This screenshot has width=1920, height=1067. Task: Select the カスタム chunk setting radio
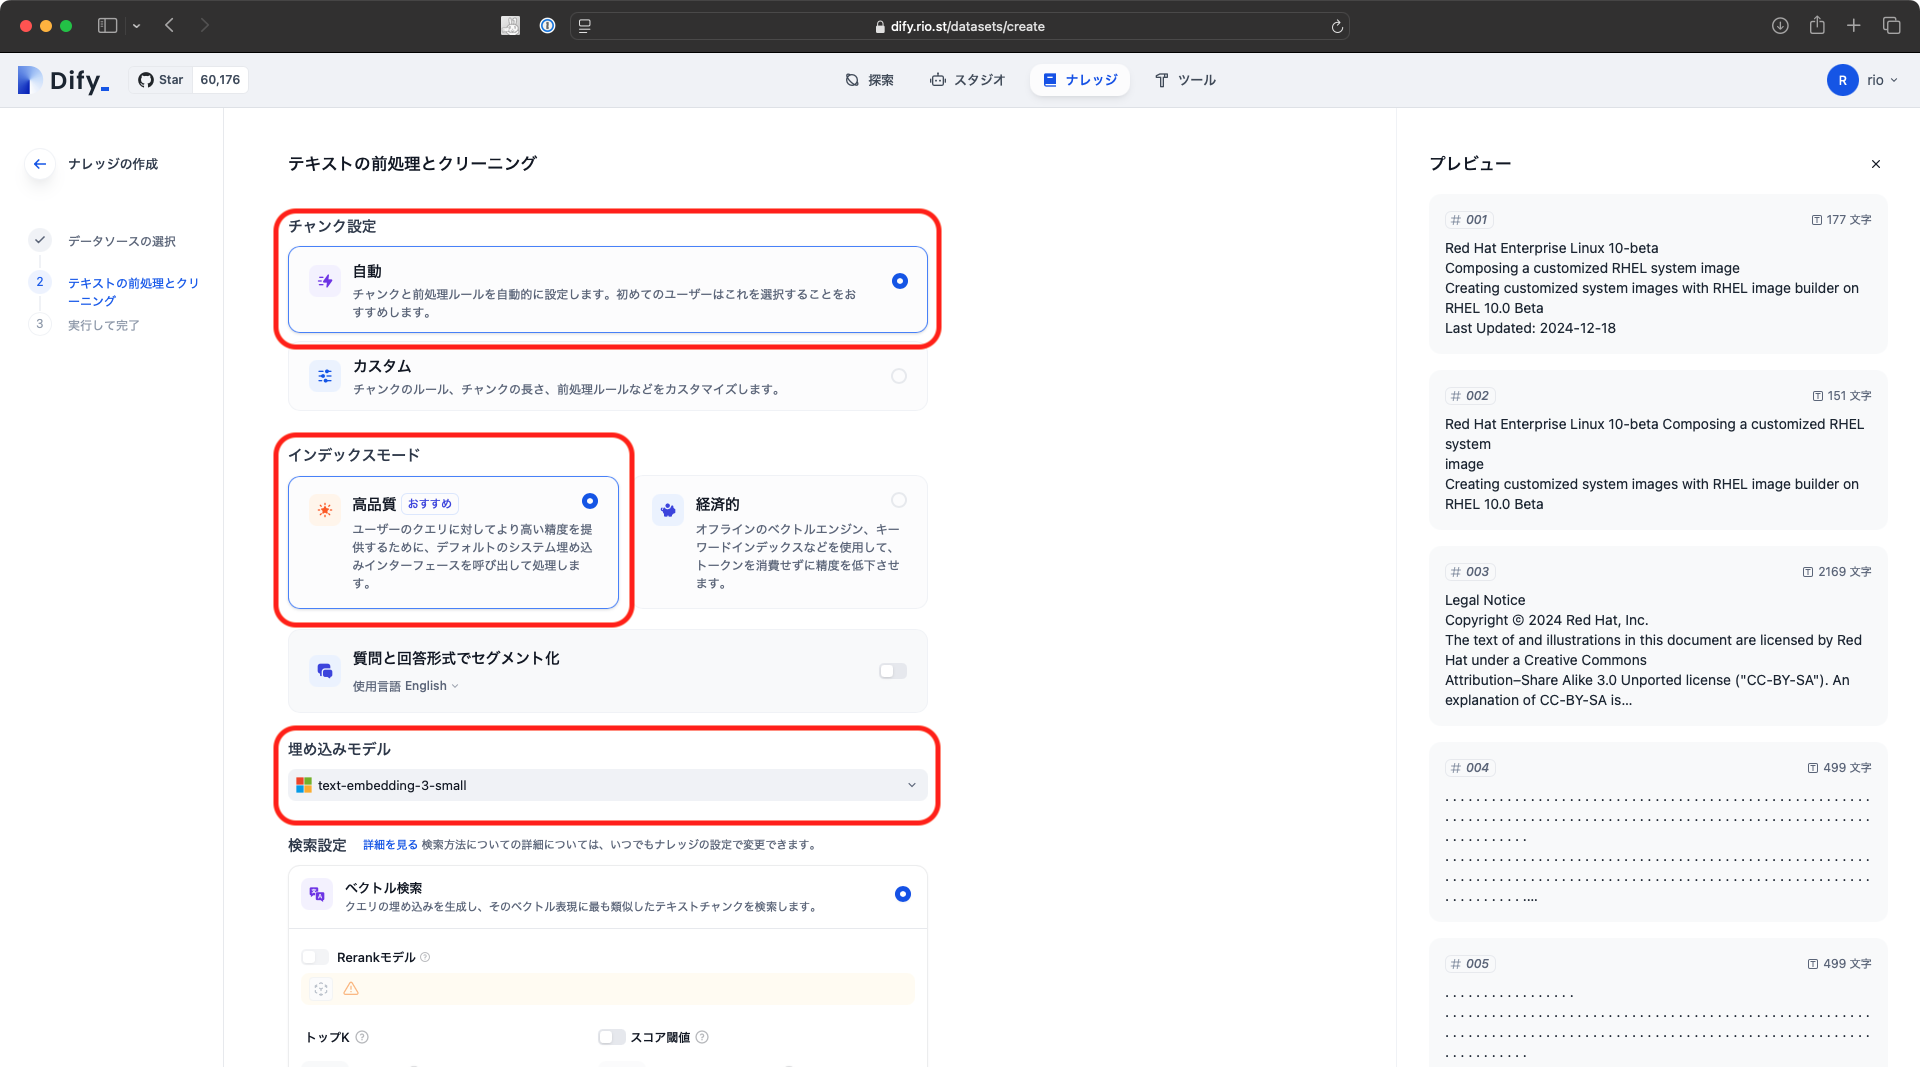899,376
